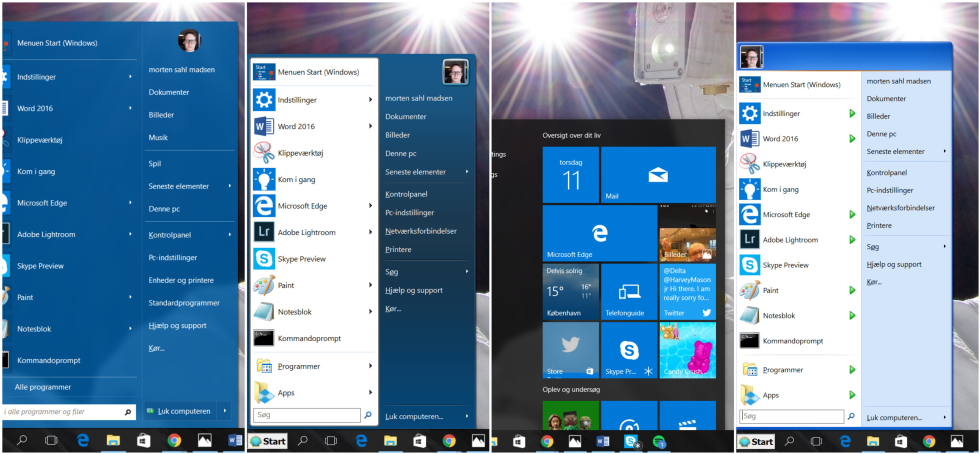Click the Skype icon in the taskbar
This screenshot has width=980, height=454.
click(x=632, y=441)
